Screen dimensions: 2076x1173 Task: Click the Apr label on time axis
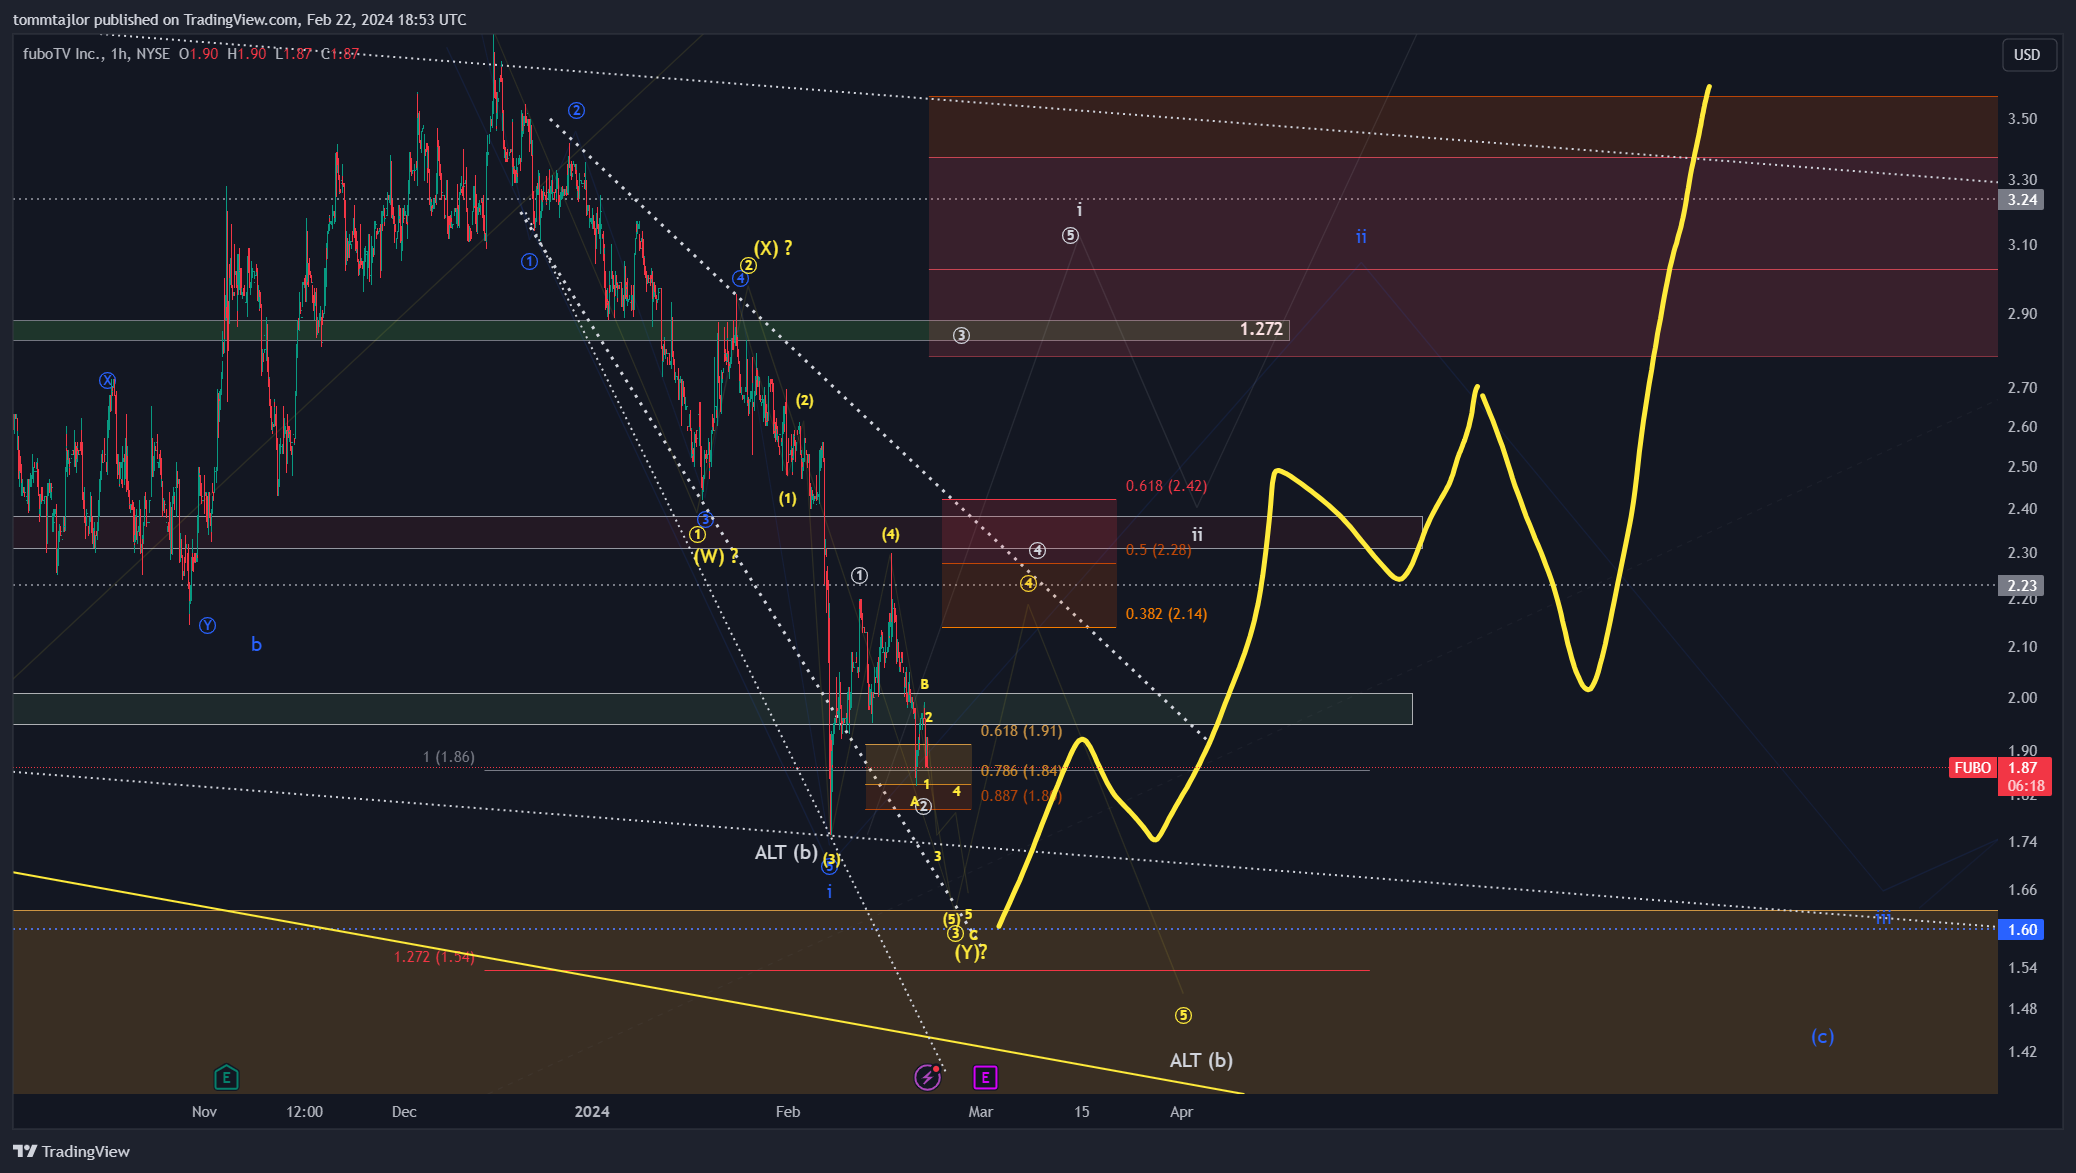(1182, 1112)
